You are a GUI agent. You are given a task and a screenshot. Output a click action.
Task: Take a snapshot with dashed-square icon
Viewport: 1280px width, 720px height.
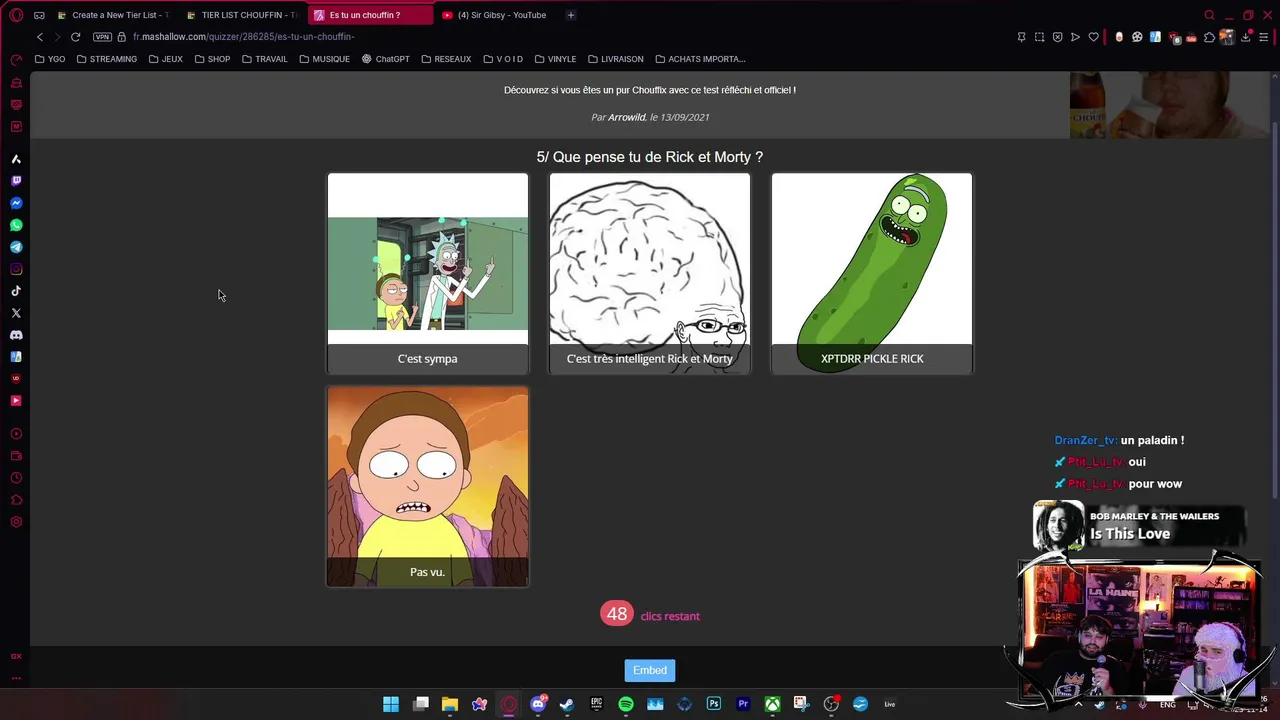(x=1039, y=37)
